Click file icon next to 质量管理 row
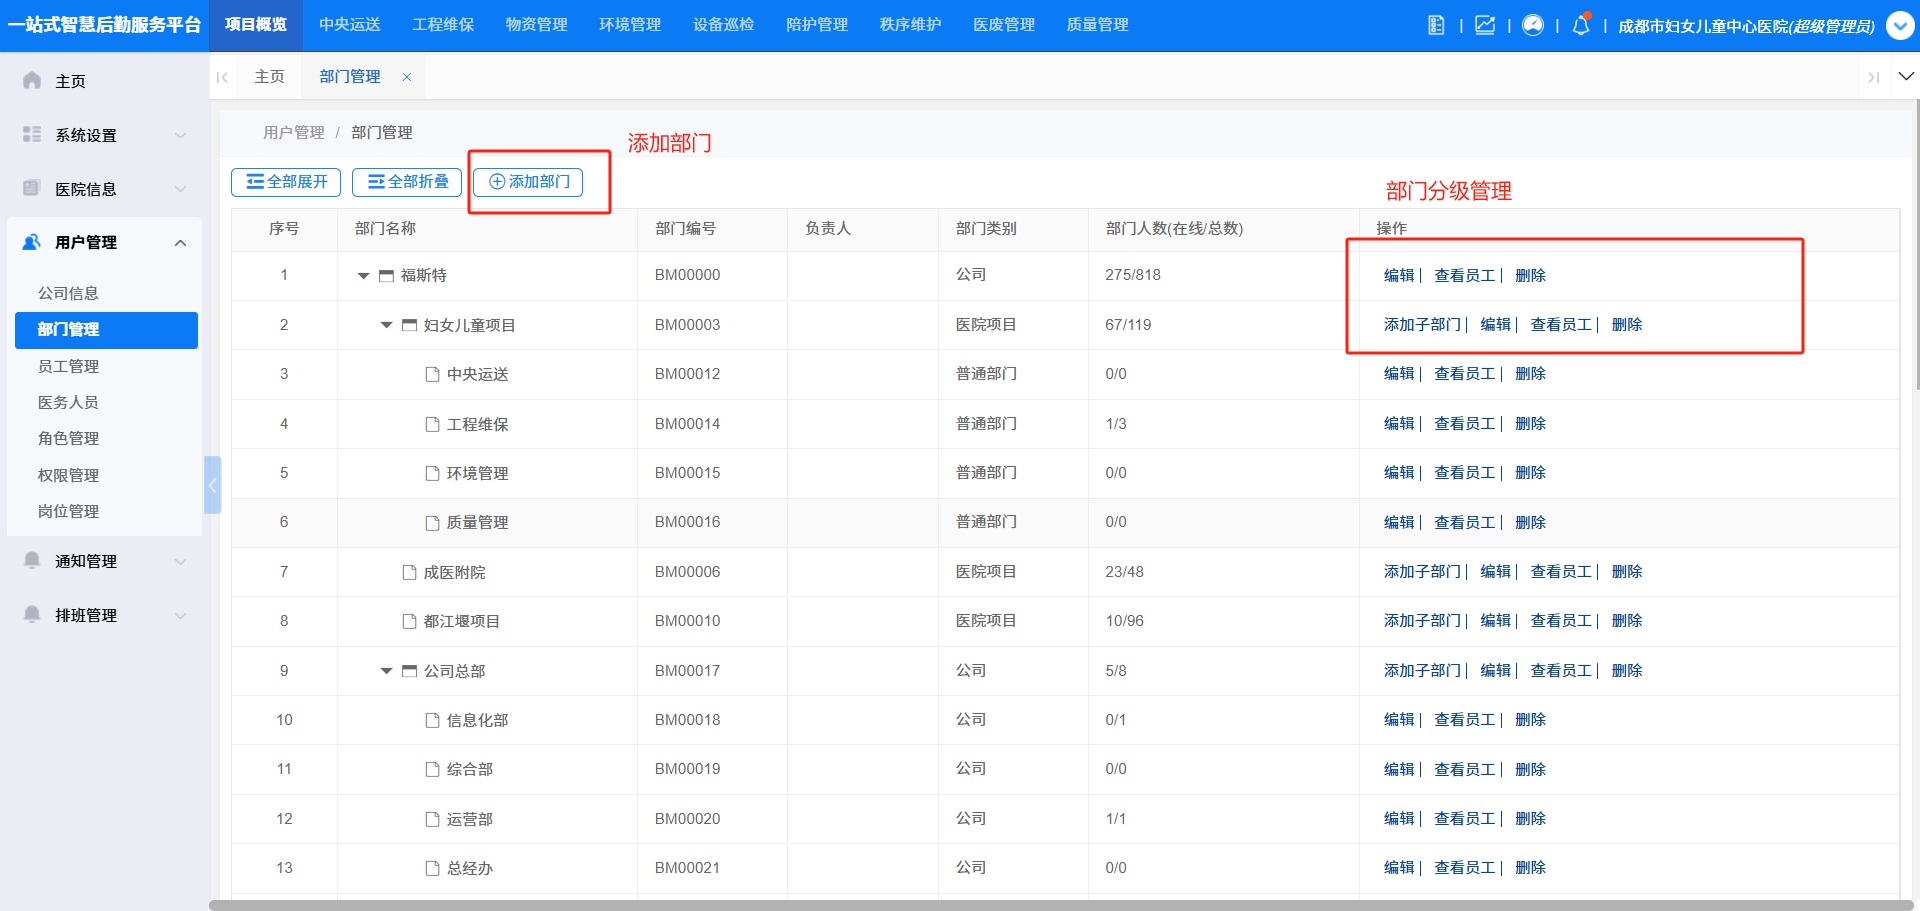 (432, 522)
